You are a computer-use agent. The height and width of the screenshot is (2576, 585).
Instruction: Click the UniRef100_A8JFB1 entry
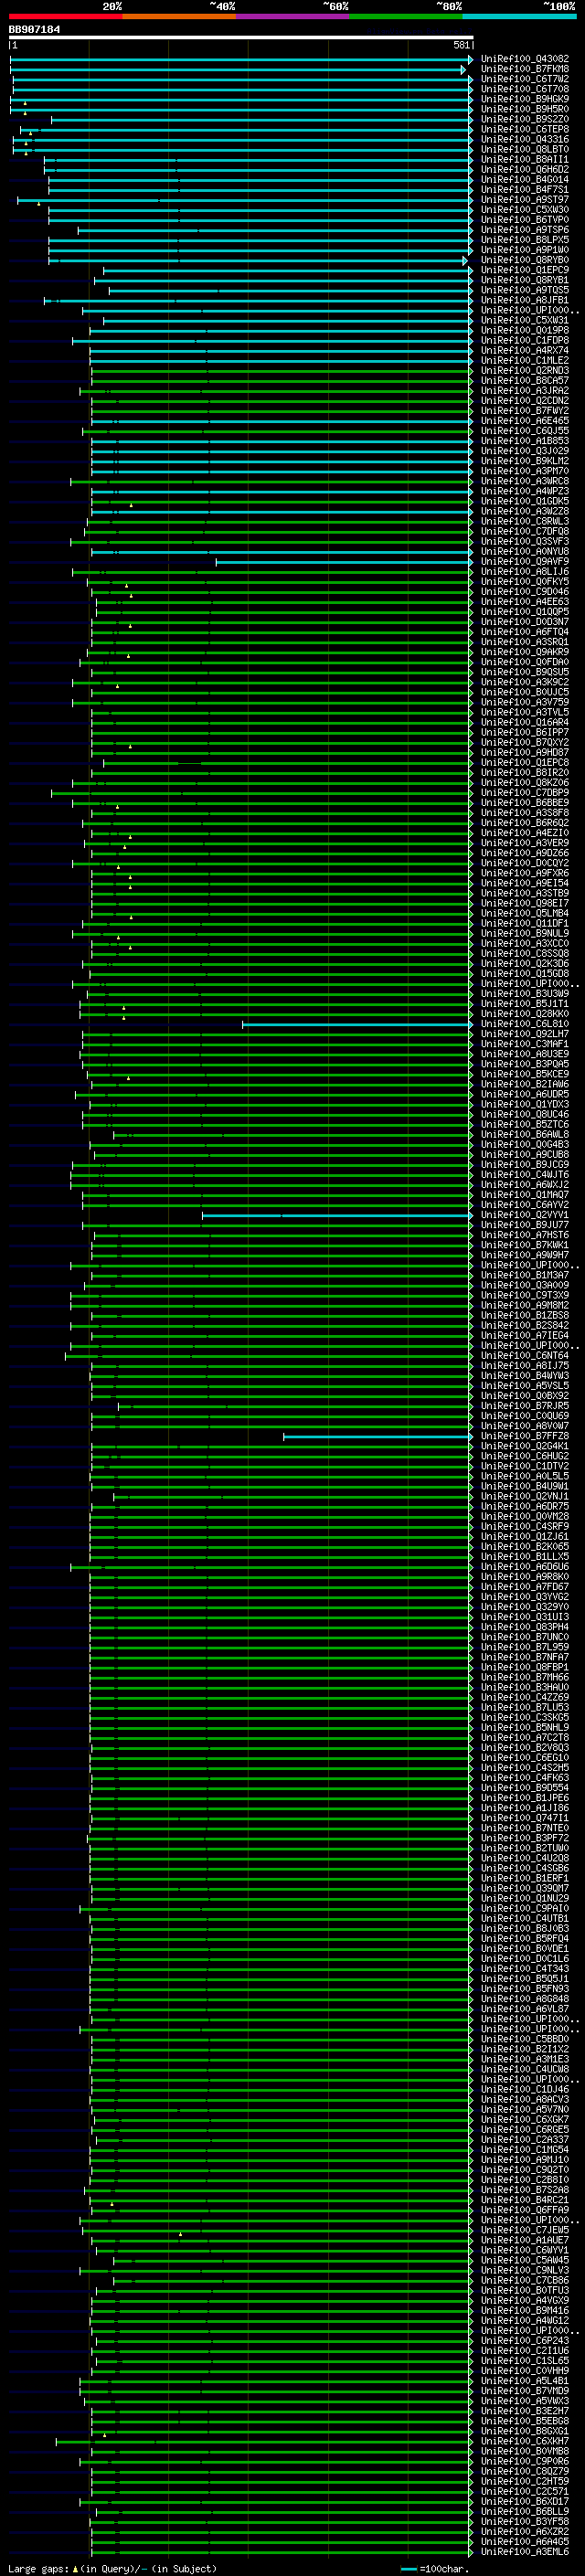coord(525,300)
